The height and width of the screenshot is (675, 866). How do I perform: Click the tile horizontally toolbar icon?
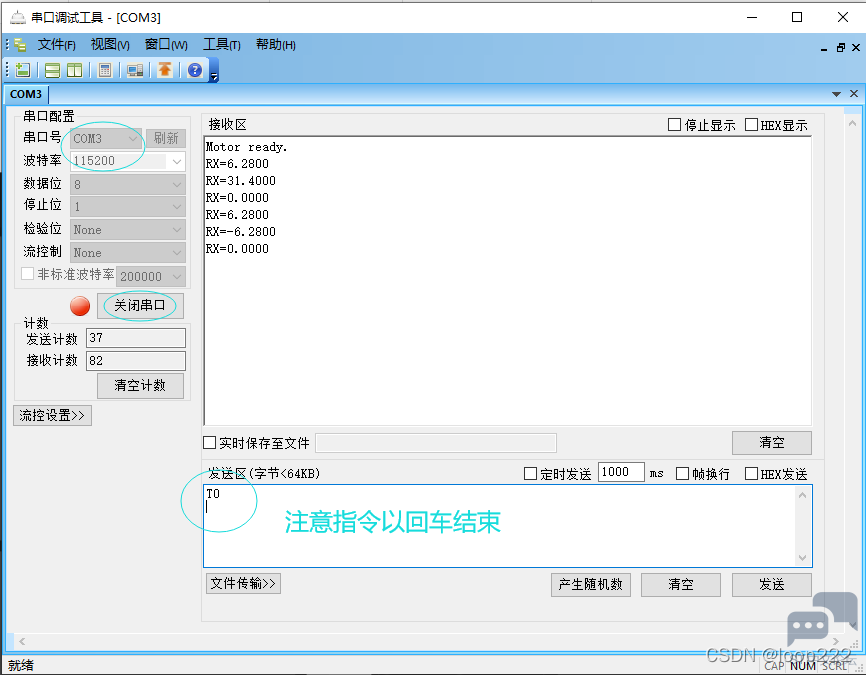tap(52, 70)
